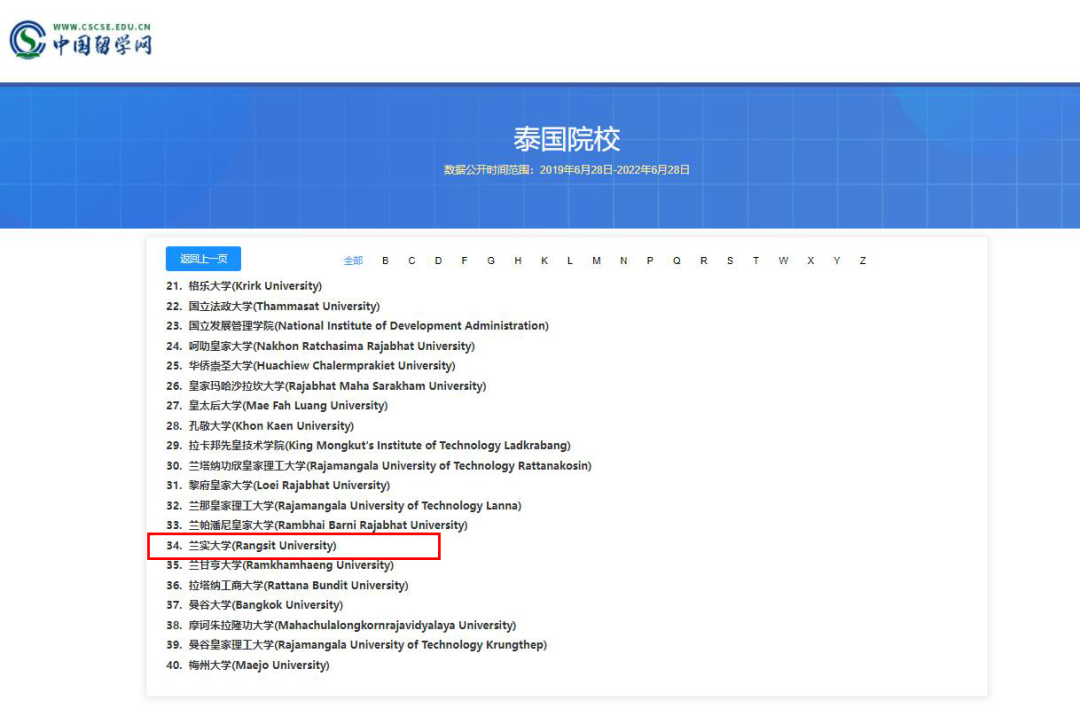Filter universities by letter P
This screenshot has height=708, width=1080.
coord(650,260)
